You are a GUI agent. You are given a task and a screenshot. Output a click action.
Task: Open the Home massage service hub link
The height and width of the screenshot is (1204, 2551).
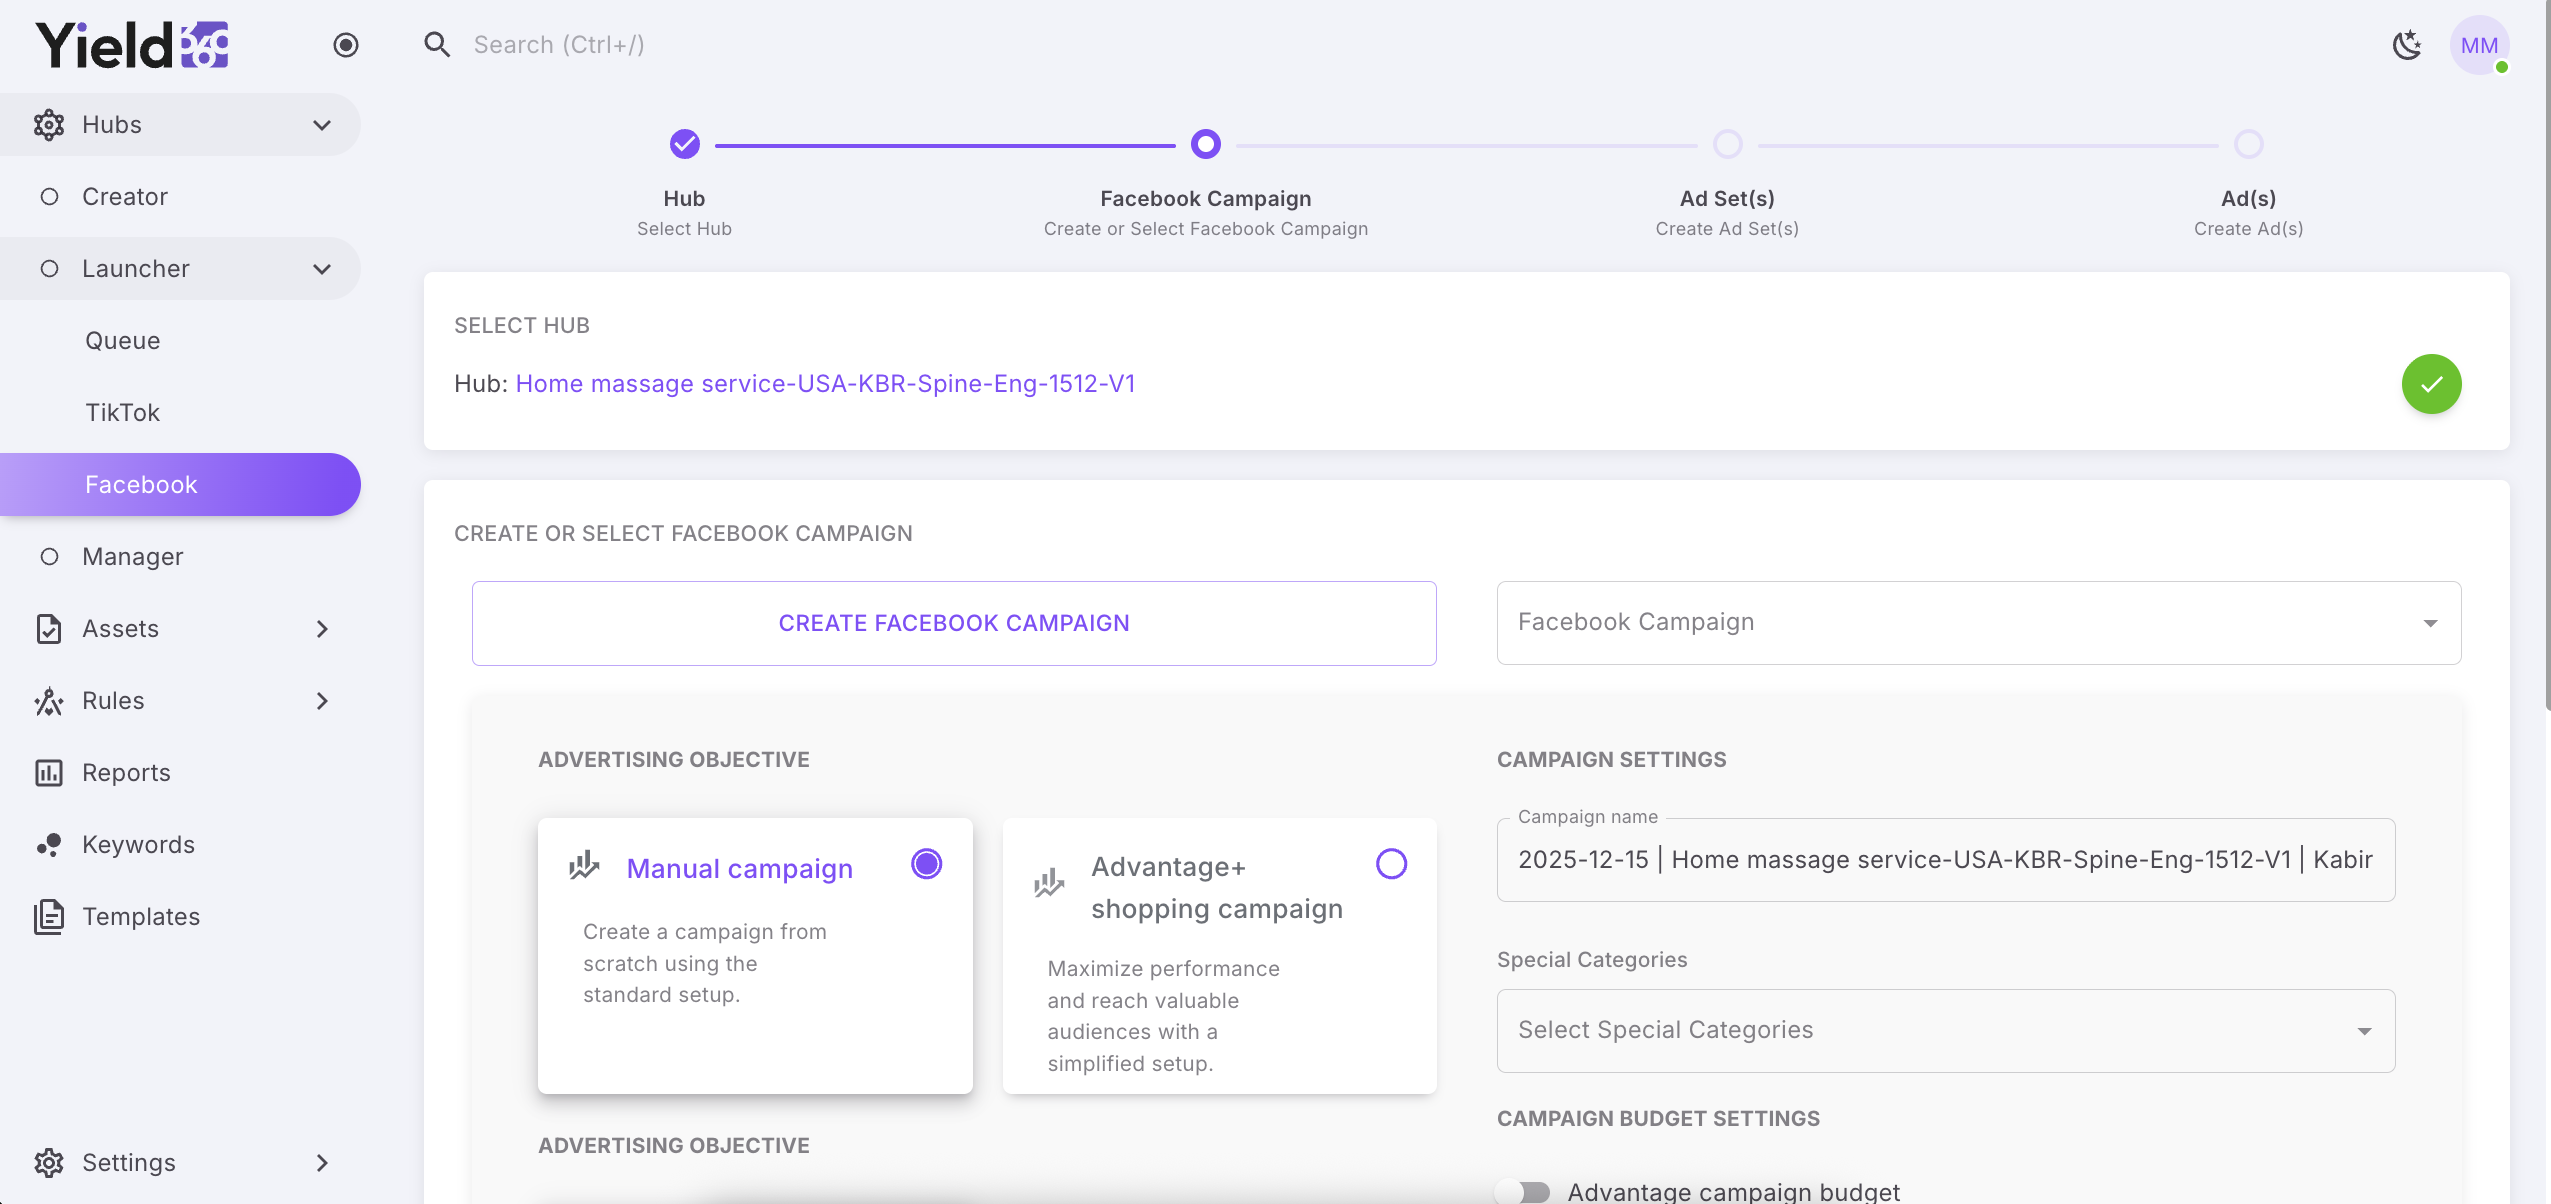click(825, 384)
